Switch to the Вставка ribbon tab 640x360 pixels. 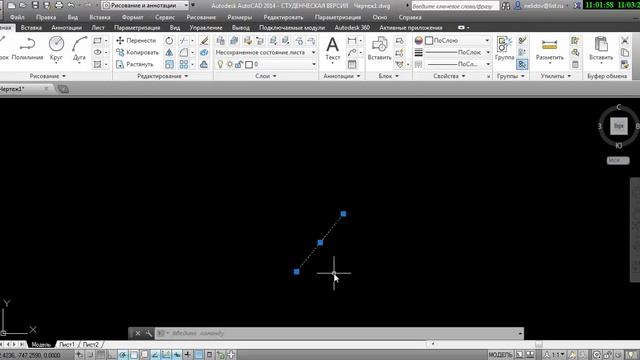(x=31, y=27)
